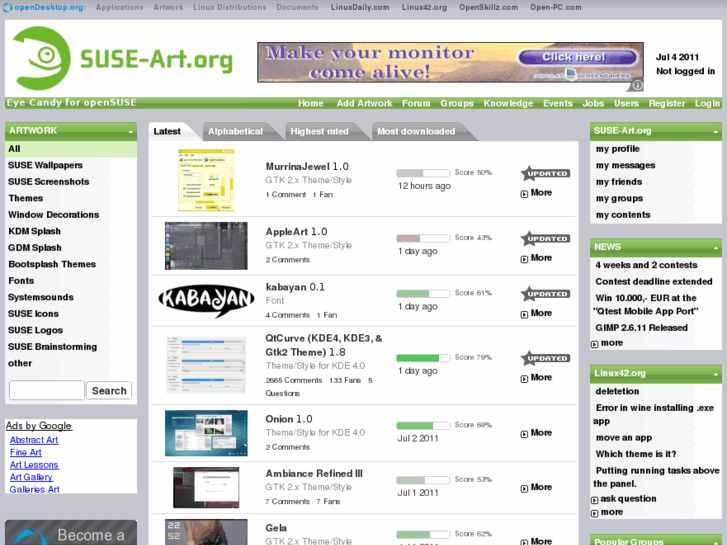
Task: Collapse the ARTWORK panel
Action: coord(131,132)
